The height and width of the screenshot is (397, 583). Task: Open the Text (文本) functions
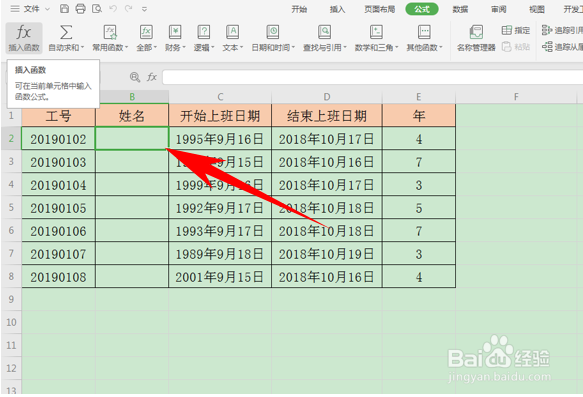233,38
